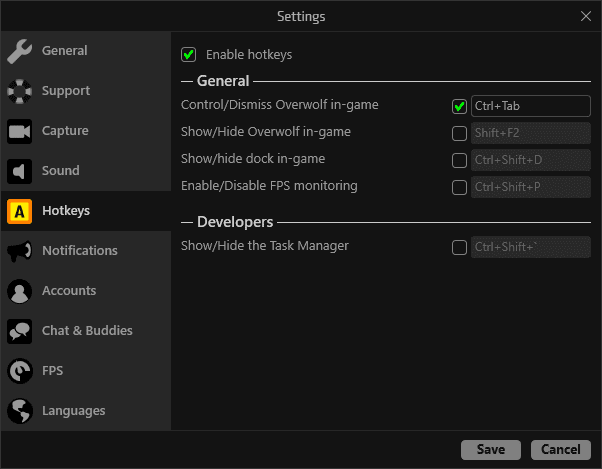This screenshot has width=602, height=469.
Task: Click the Support lifebuoy icon
Action: [x=19, y=91]
